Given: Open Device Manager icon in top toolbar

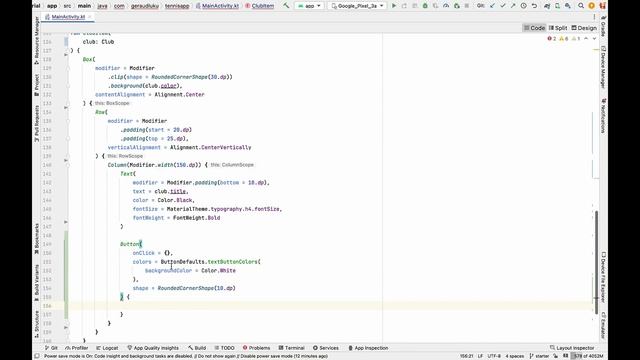Looking at the screenshot, I should point(557,6).
